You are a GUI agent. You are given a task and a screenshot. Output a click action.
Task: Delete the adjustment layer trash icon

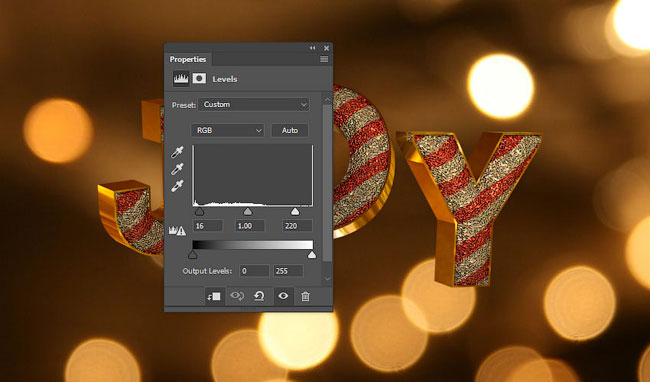pos(305,296)
